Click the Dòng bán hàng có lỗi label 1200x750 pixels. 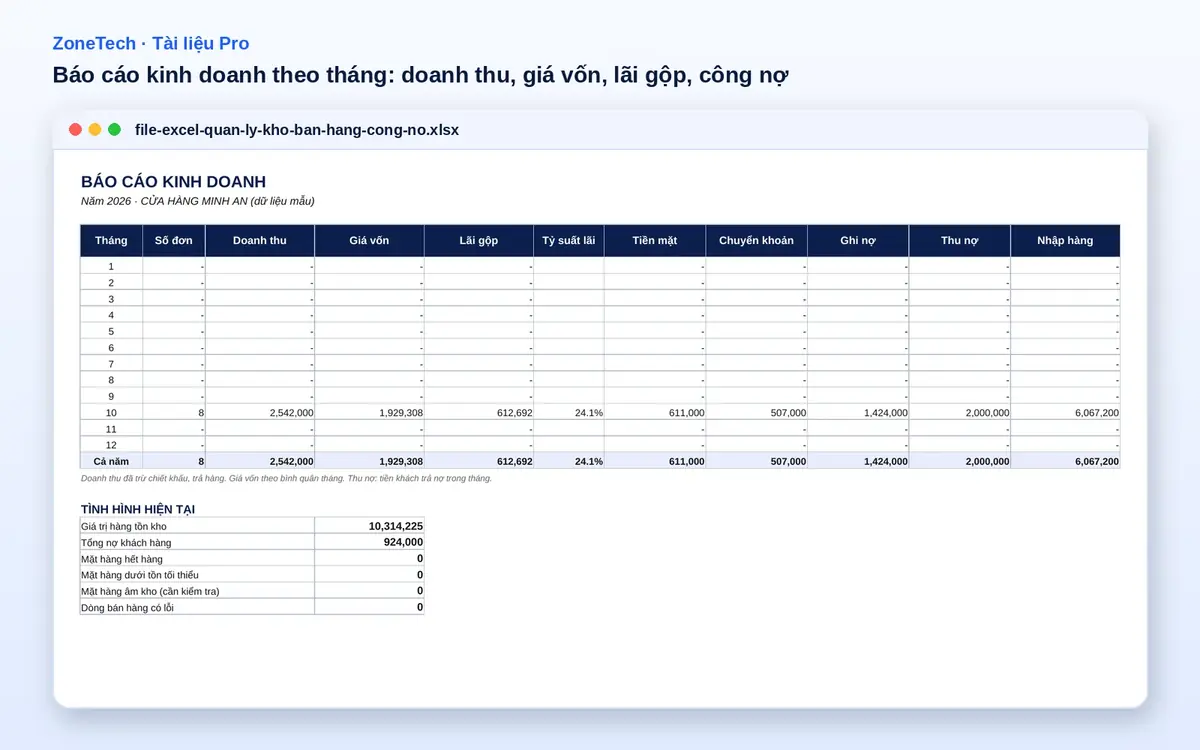coord(197,607)
